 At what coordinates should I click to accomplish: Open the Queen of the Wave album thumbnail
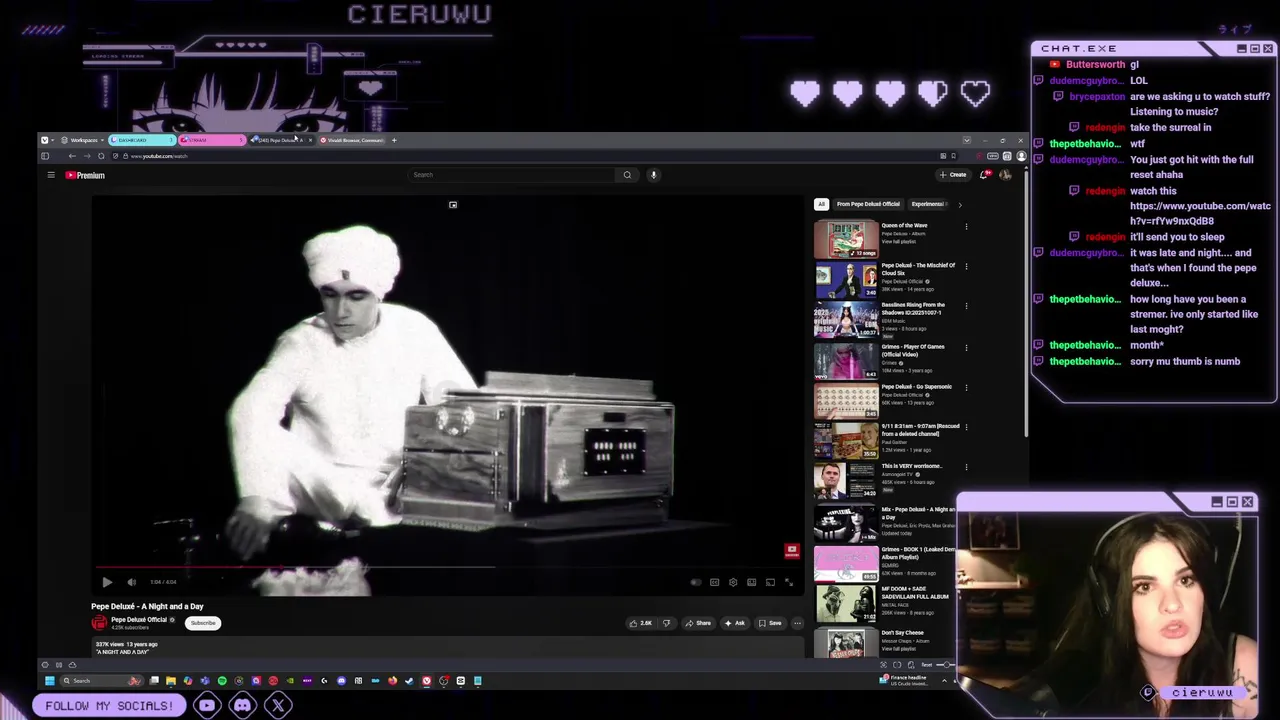(x=846, y=239)
